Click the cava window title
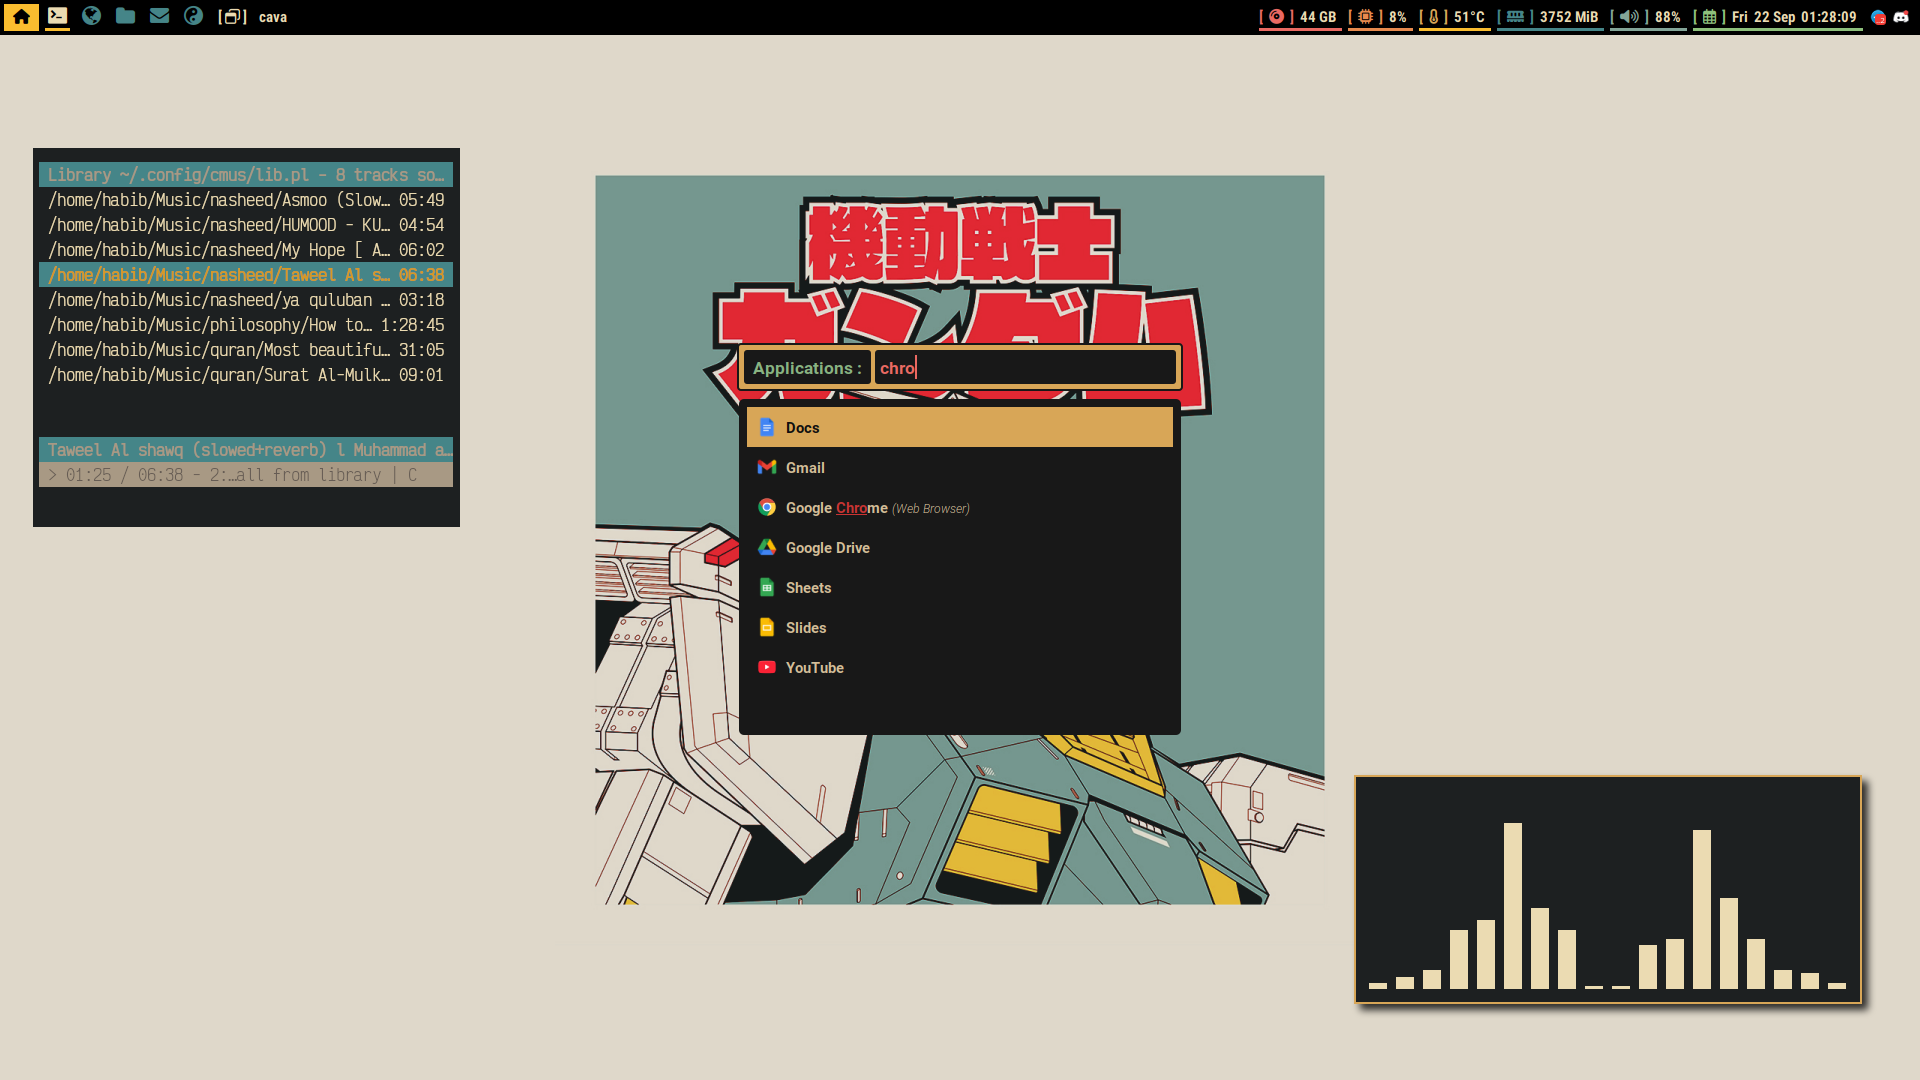The height and width of the screenshot is (1080, 1920). pos(273,17)
